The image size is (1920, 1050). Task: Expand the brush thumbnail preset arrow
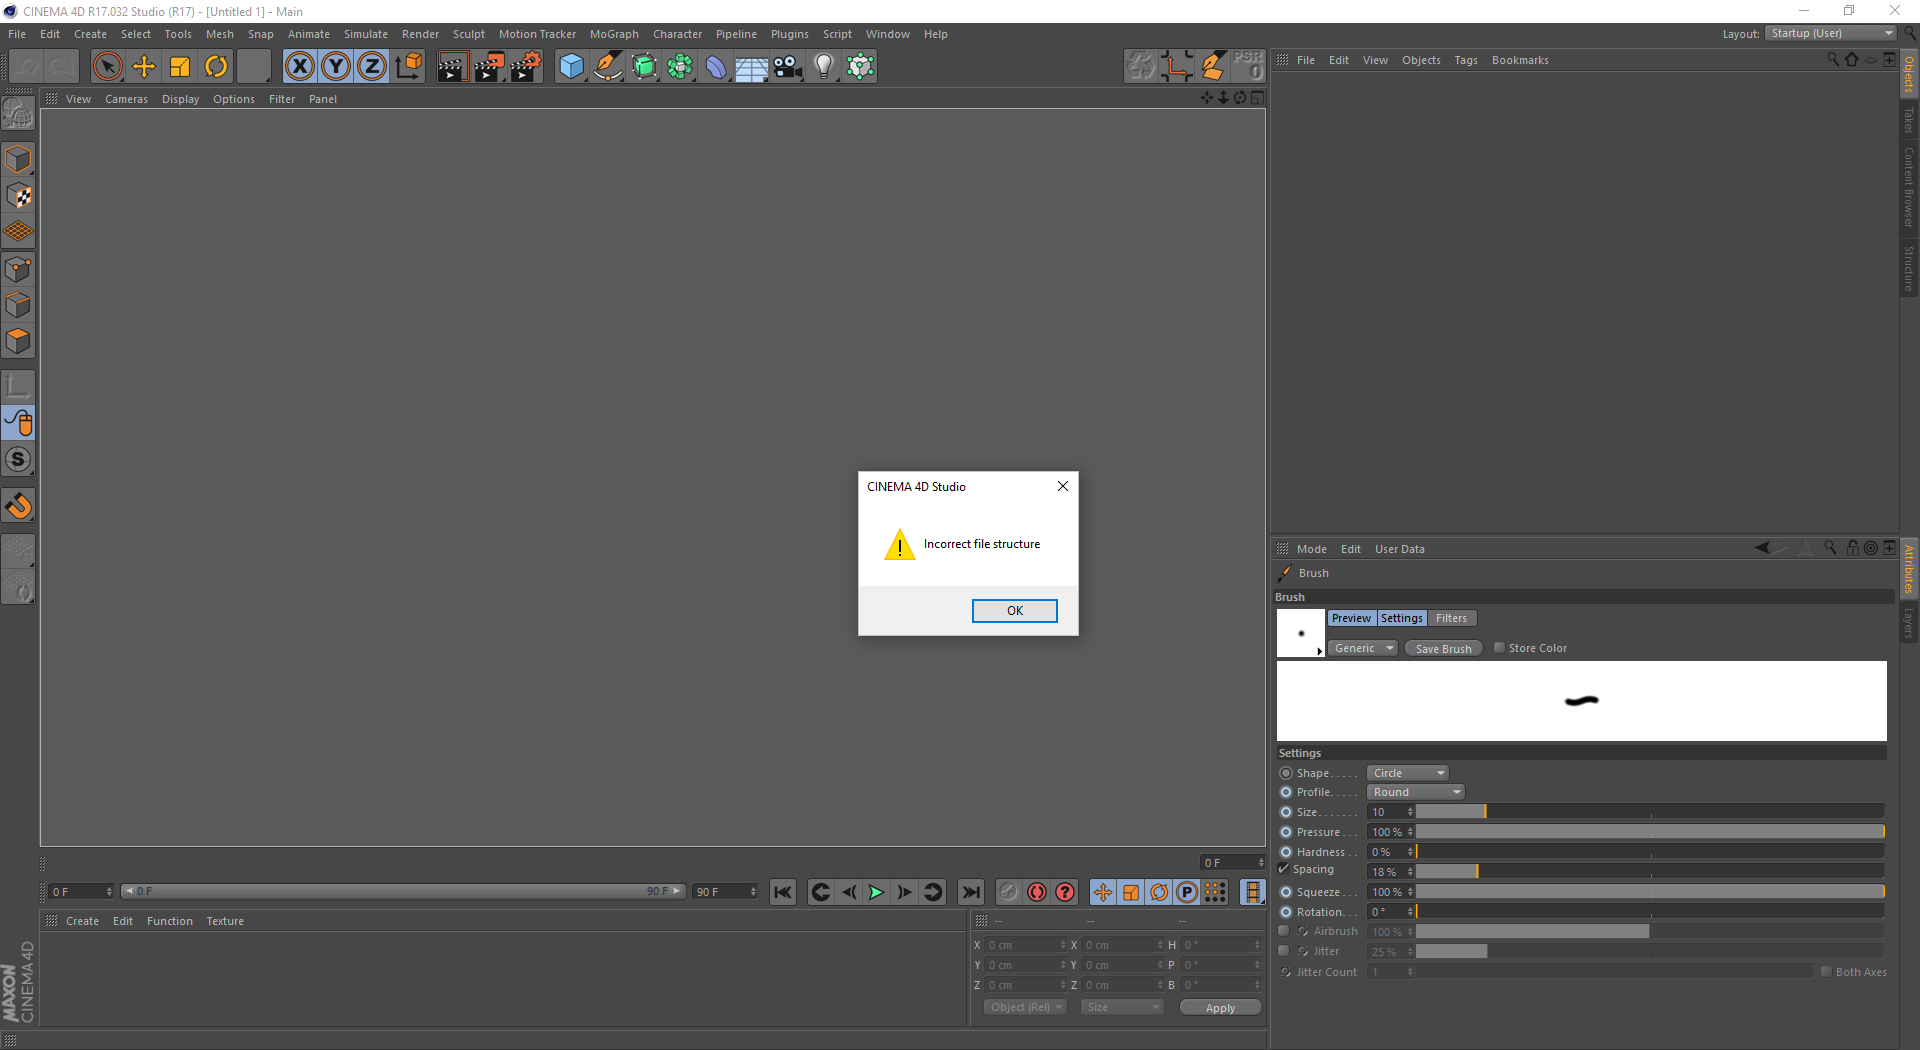[1320, 652]
